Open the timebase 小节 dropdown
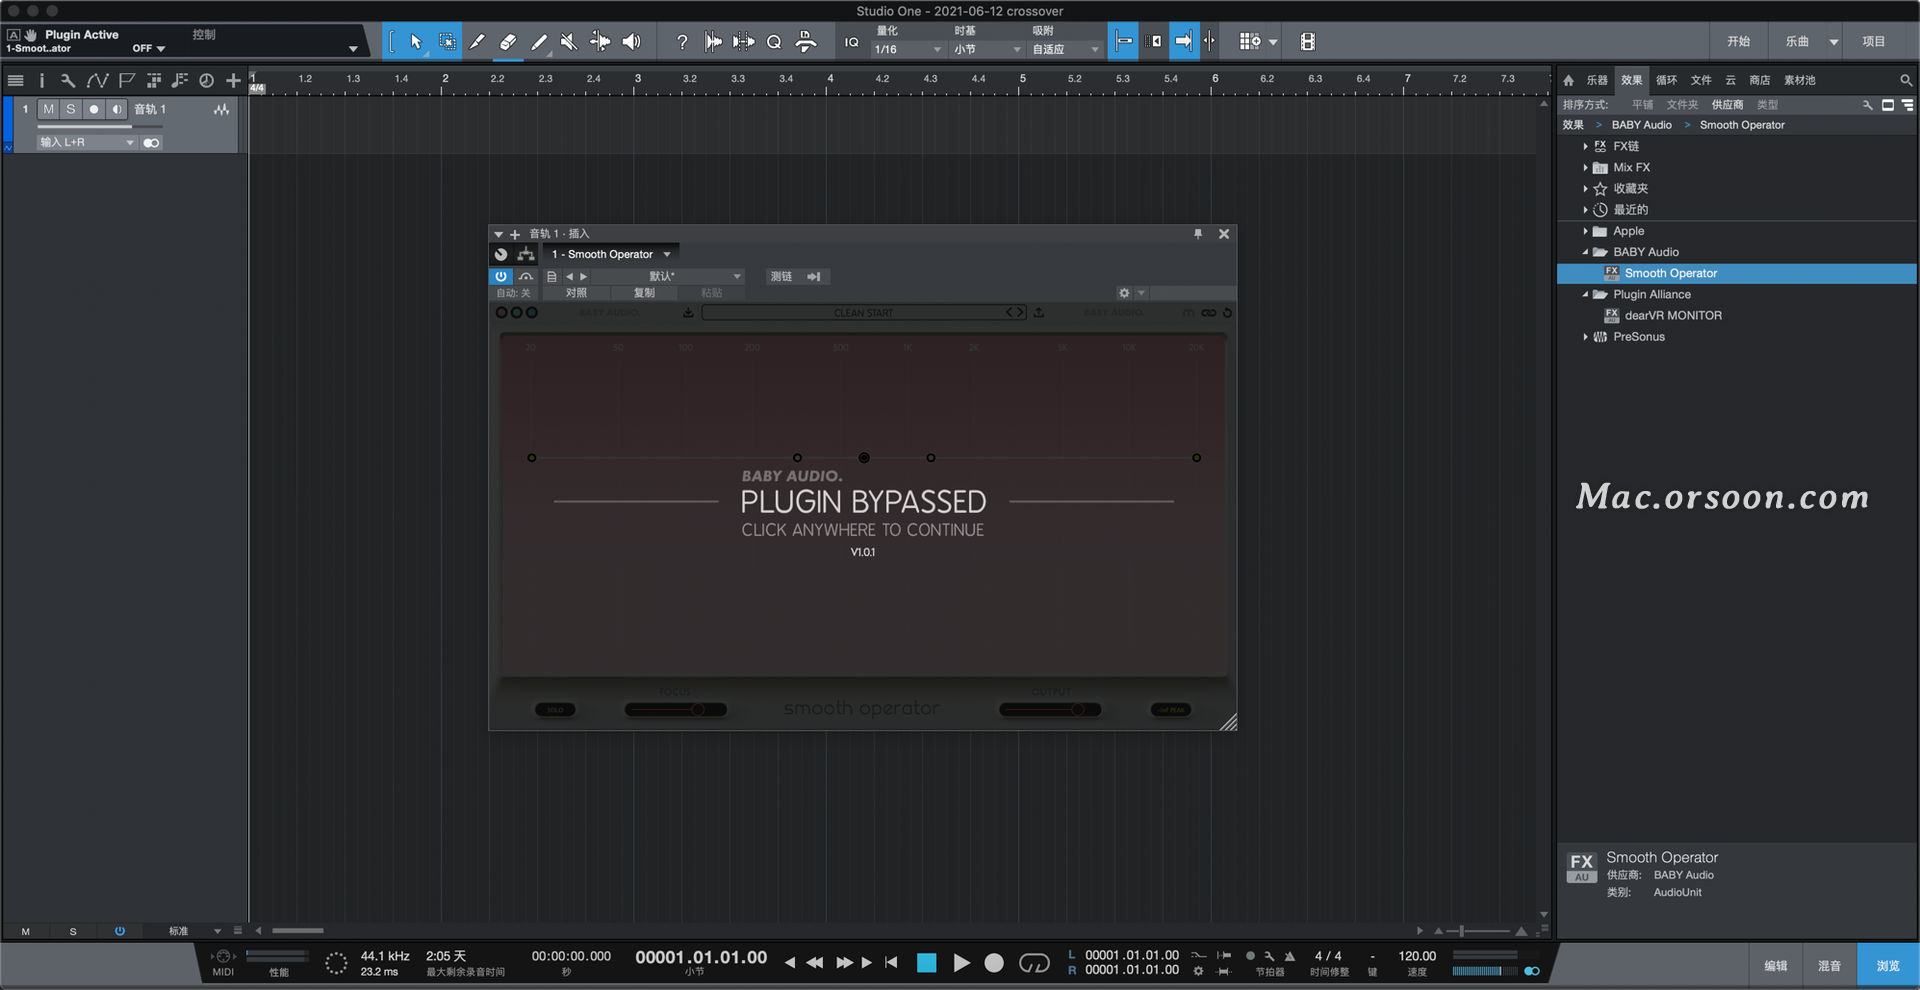The image size is (1920, 990). pyautogui.click(x=987, y=49)
